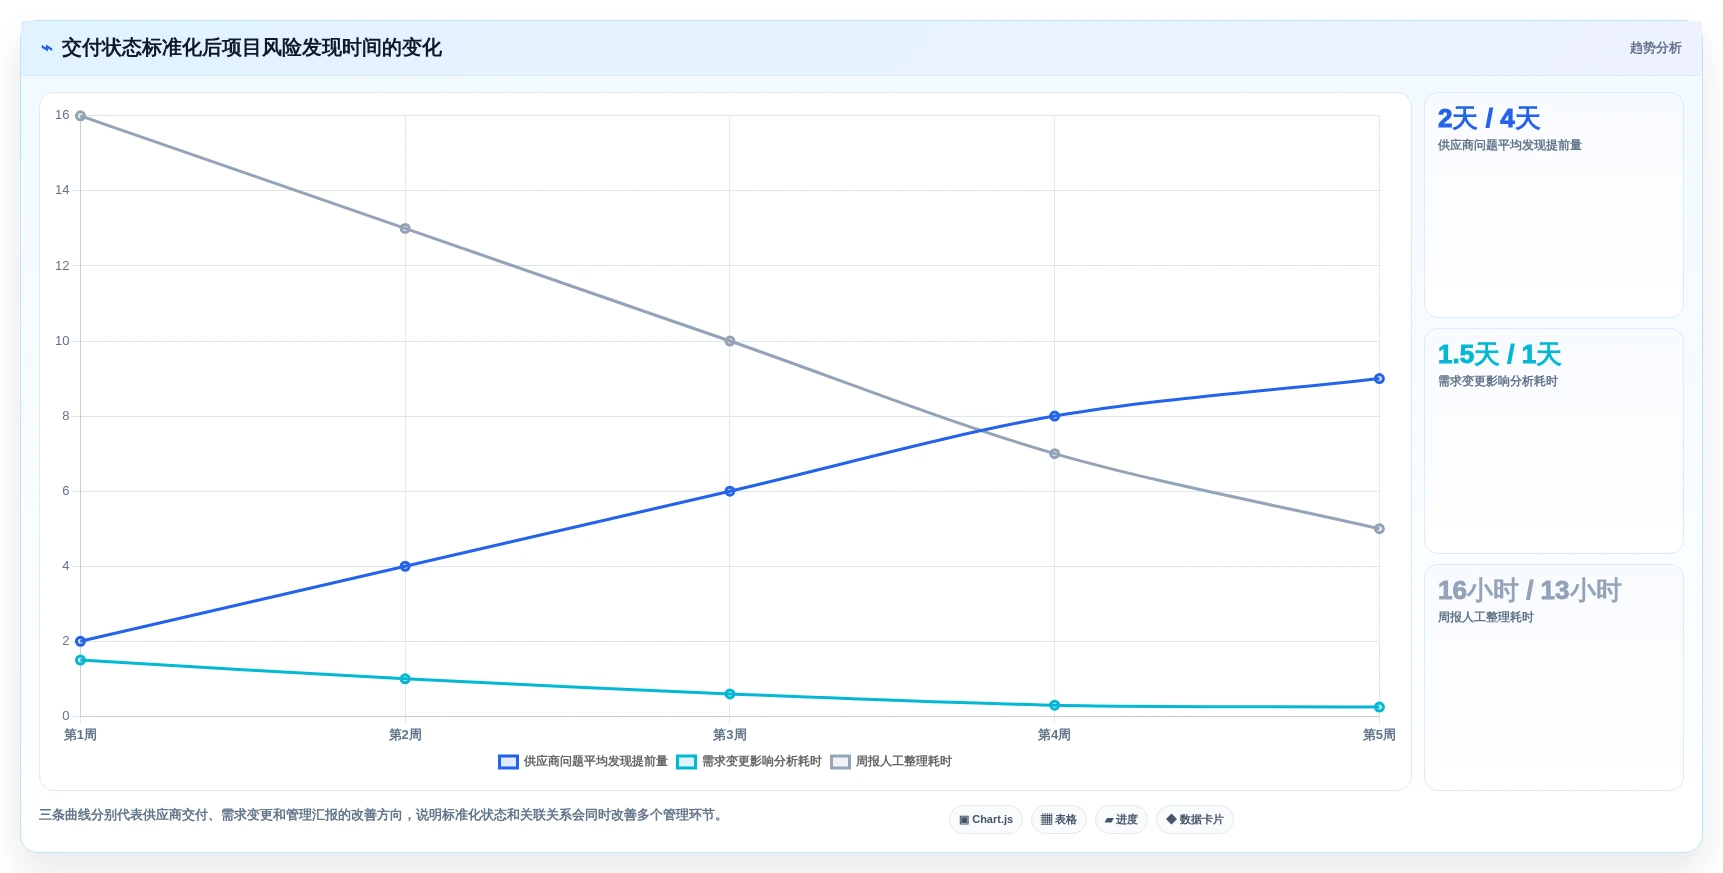This screenshot has height=873, width=1723.
Task: Click the 周报人工整理耗时 card caption
Action: tap(1485, 617)
